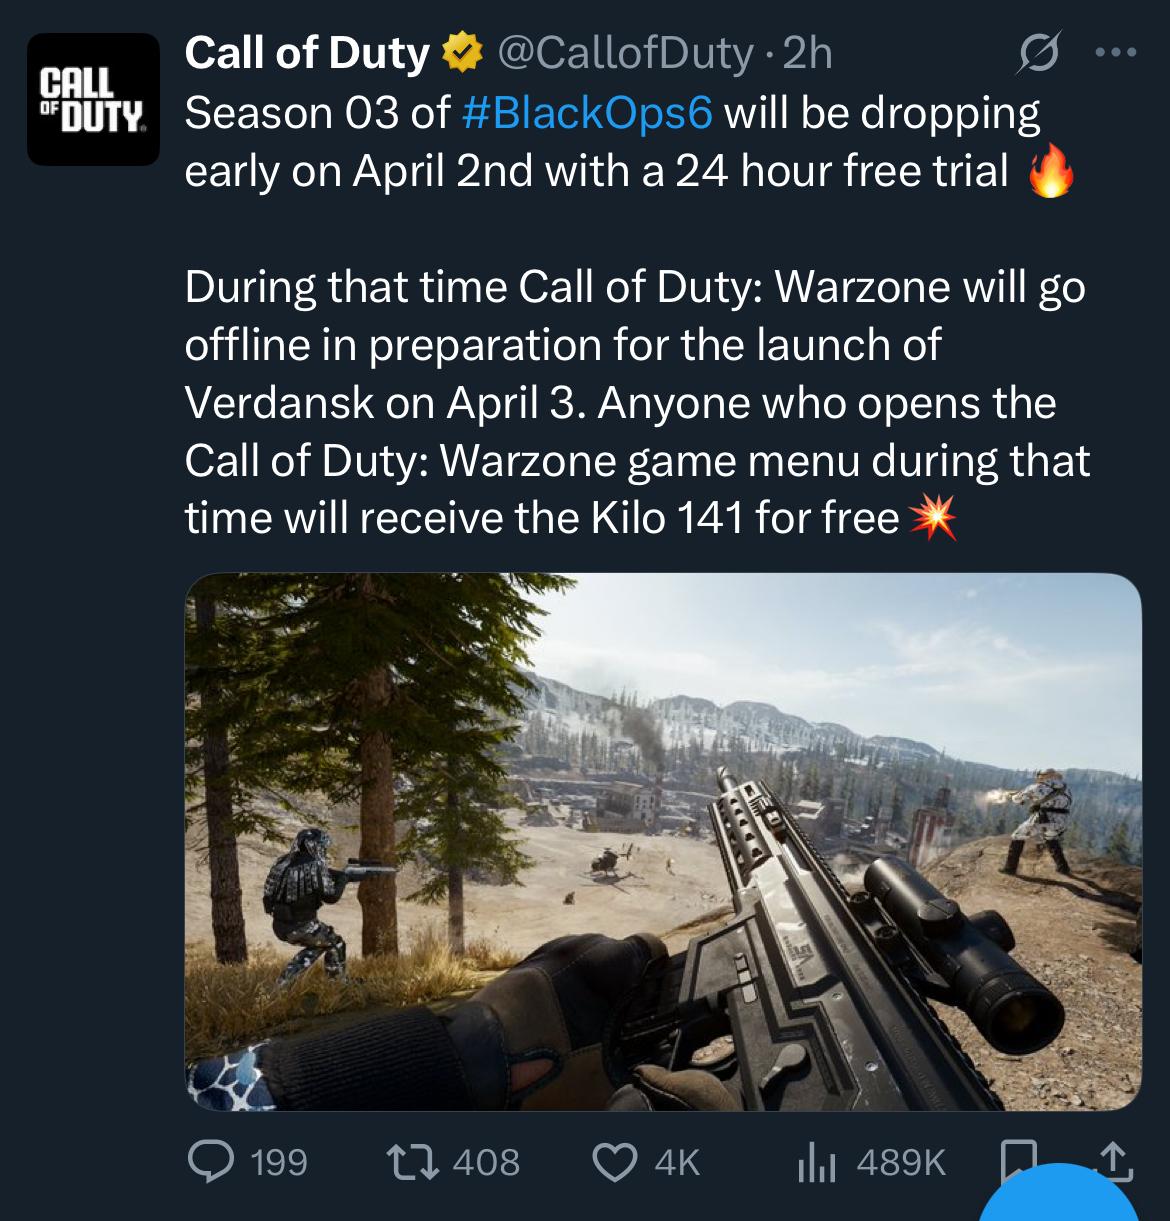Image resolution: width=1170 pixels, height=1221 pixels.
Task: Open the three-dot More options menu
Action: tap(1116, 54)
